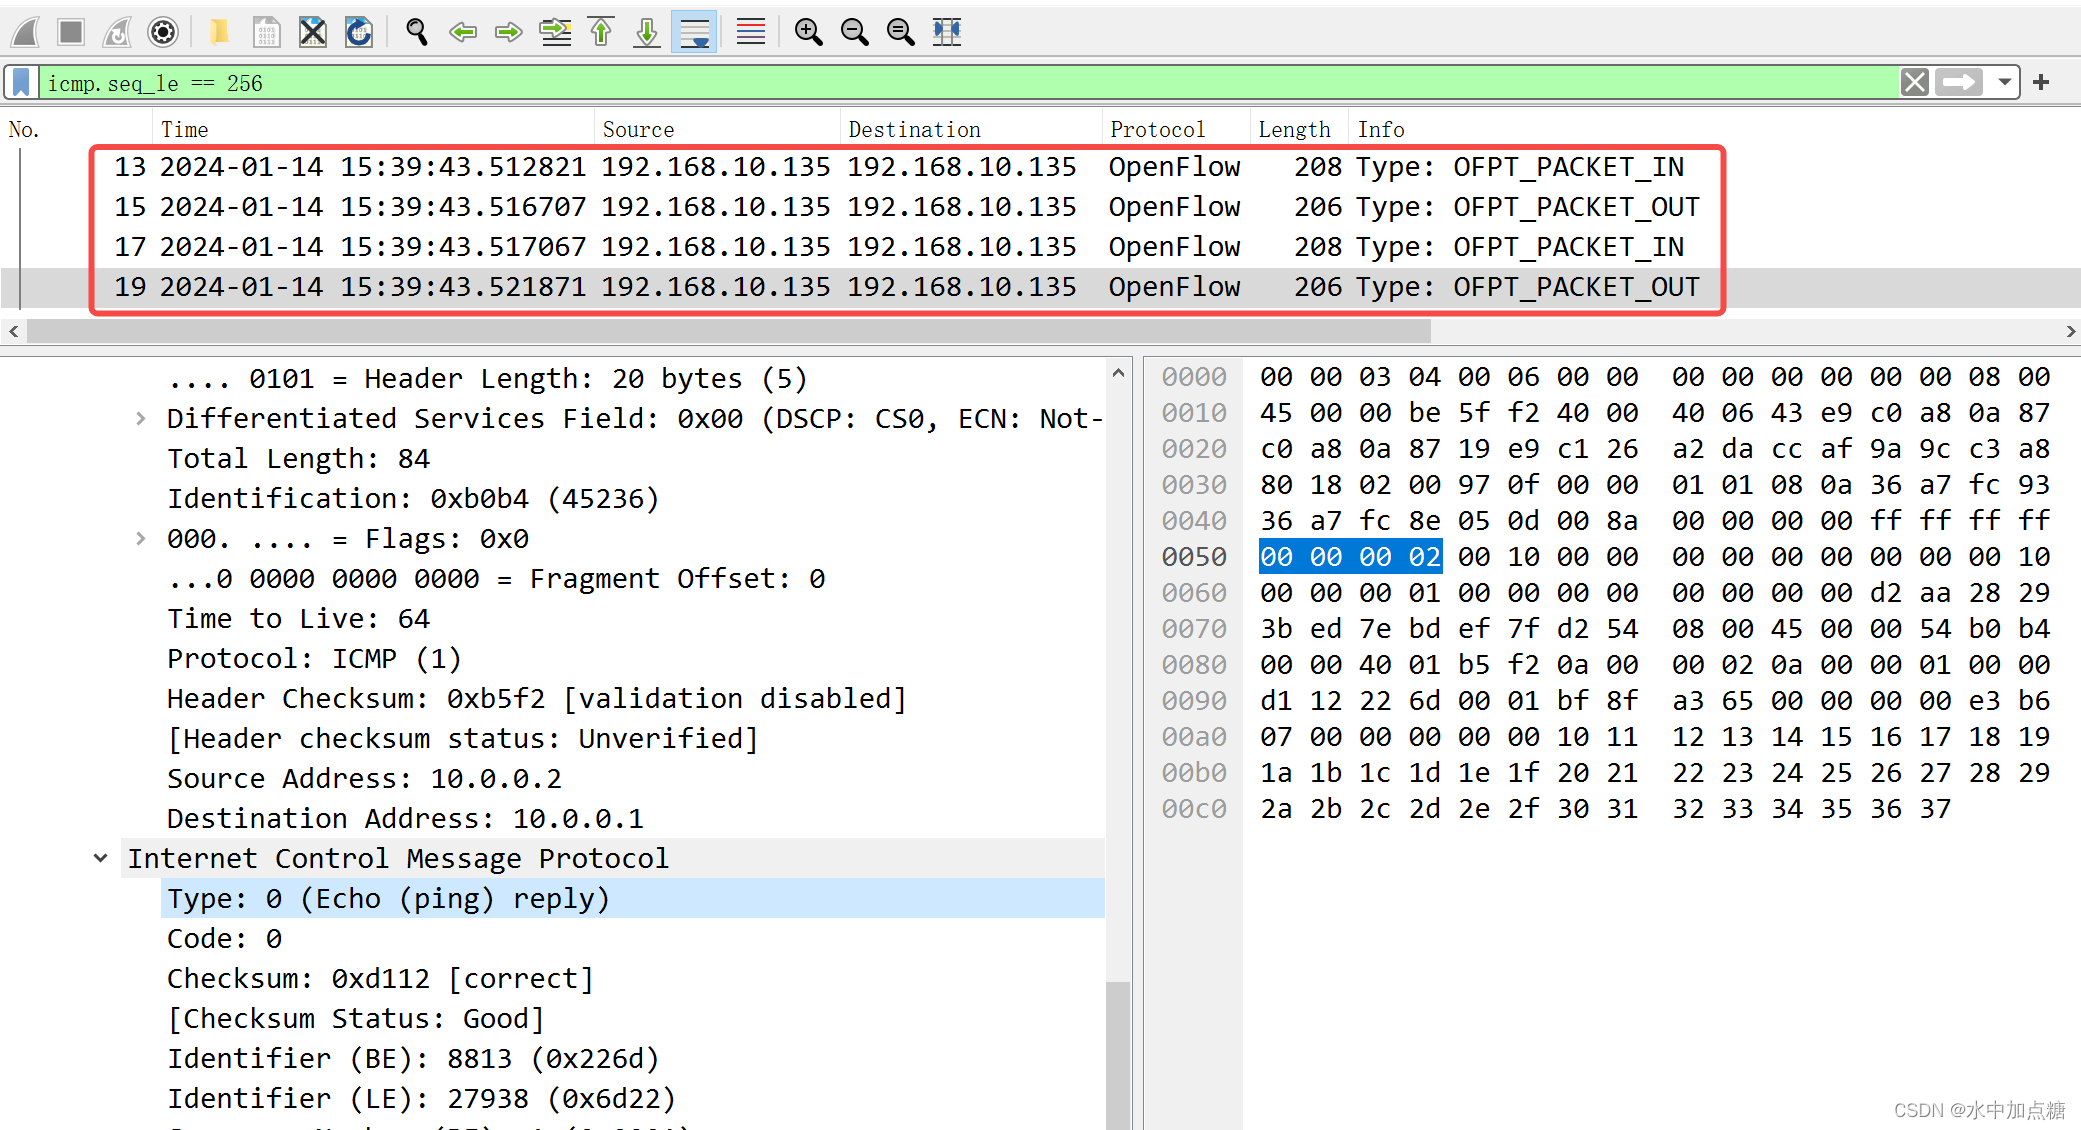Go to the first packet
This screenshot has width=2081, height=1130.
(601, 32)
